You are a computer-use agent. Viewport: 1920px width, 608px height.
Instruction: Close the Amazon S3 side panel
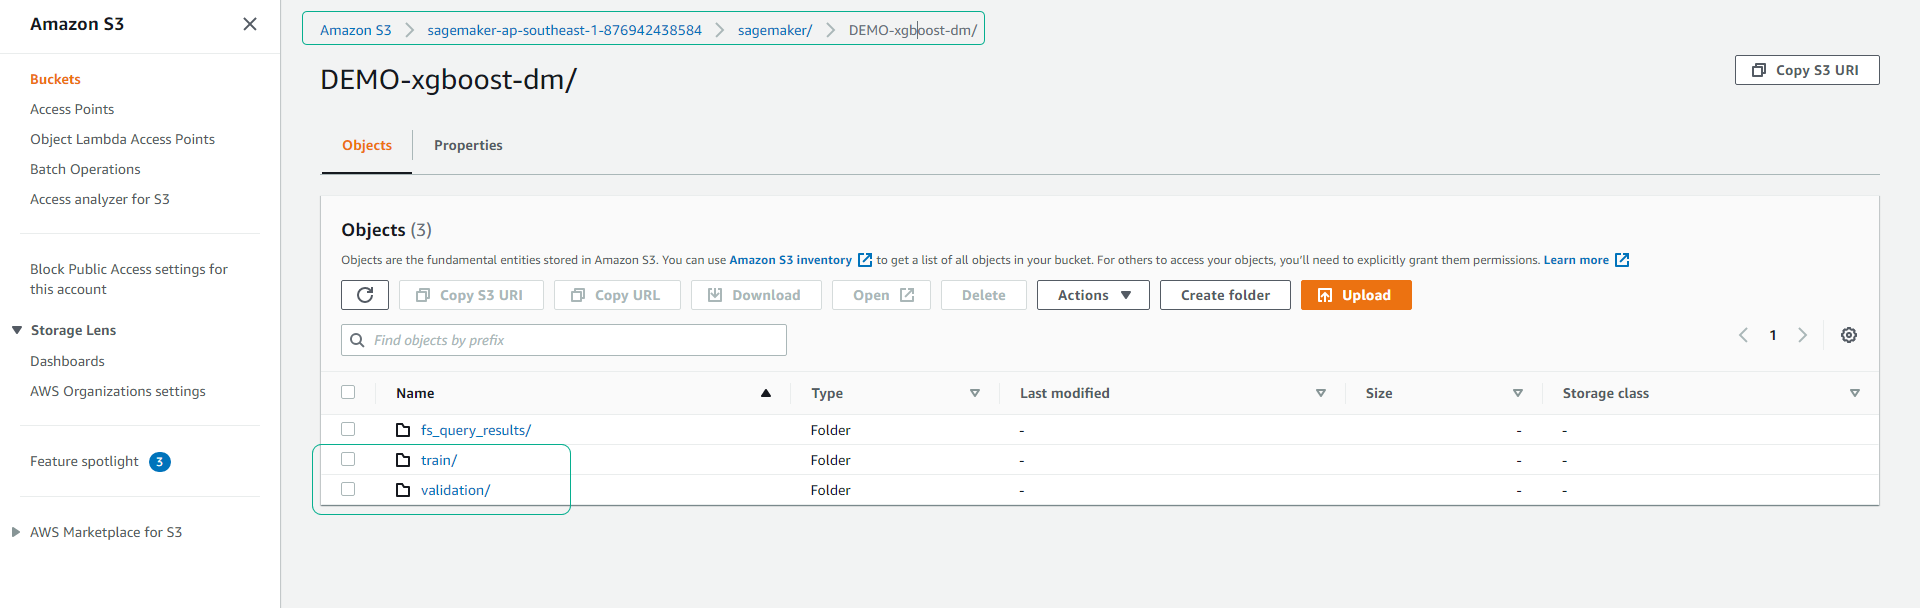click(250, 24)
